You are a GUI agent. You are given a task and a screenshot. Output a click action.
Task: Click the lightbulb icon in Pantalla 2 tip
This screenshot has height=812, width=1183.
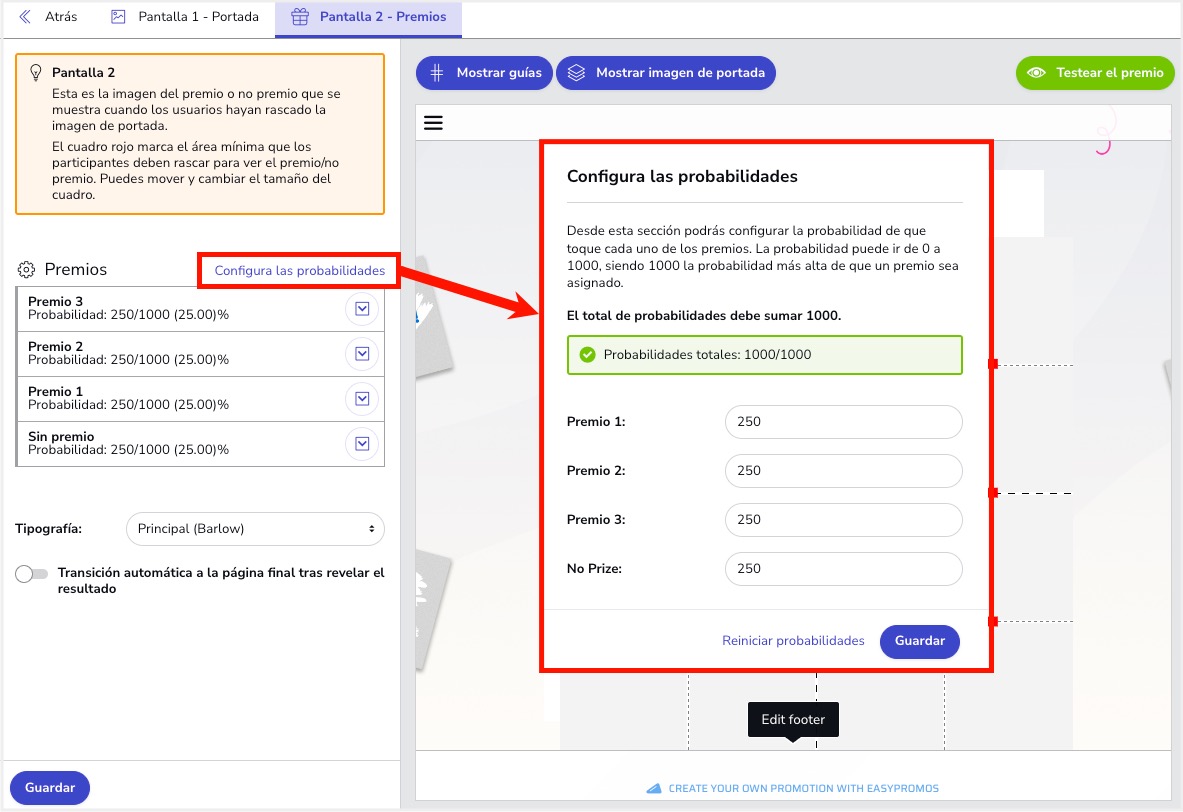[x=36, y=73]
